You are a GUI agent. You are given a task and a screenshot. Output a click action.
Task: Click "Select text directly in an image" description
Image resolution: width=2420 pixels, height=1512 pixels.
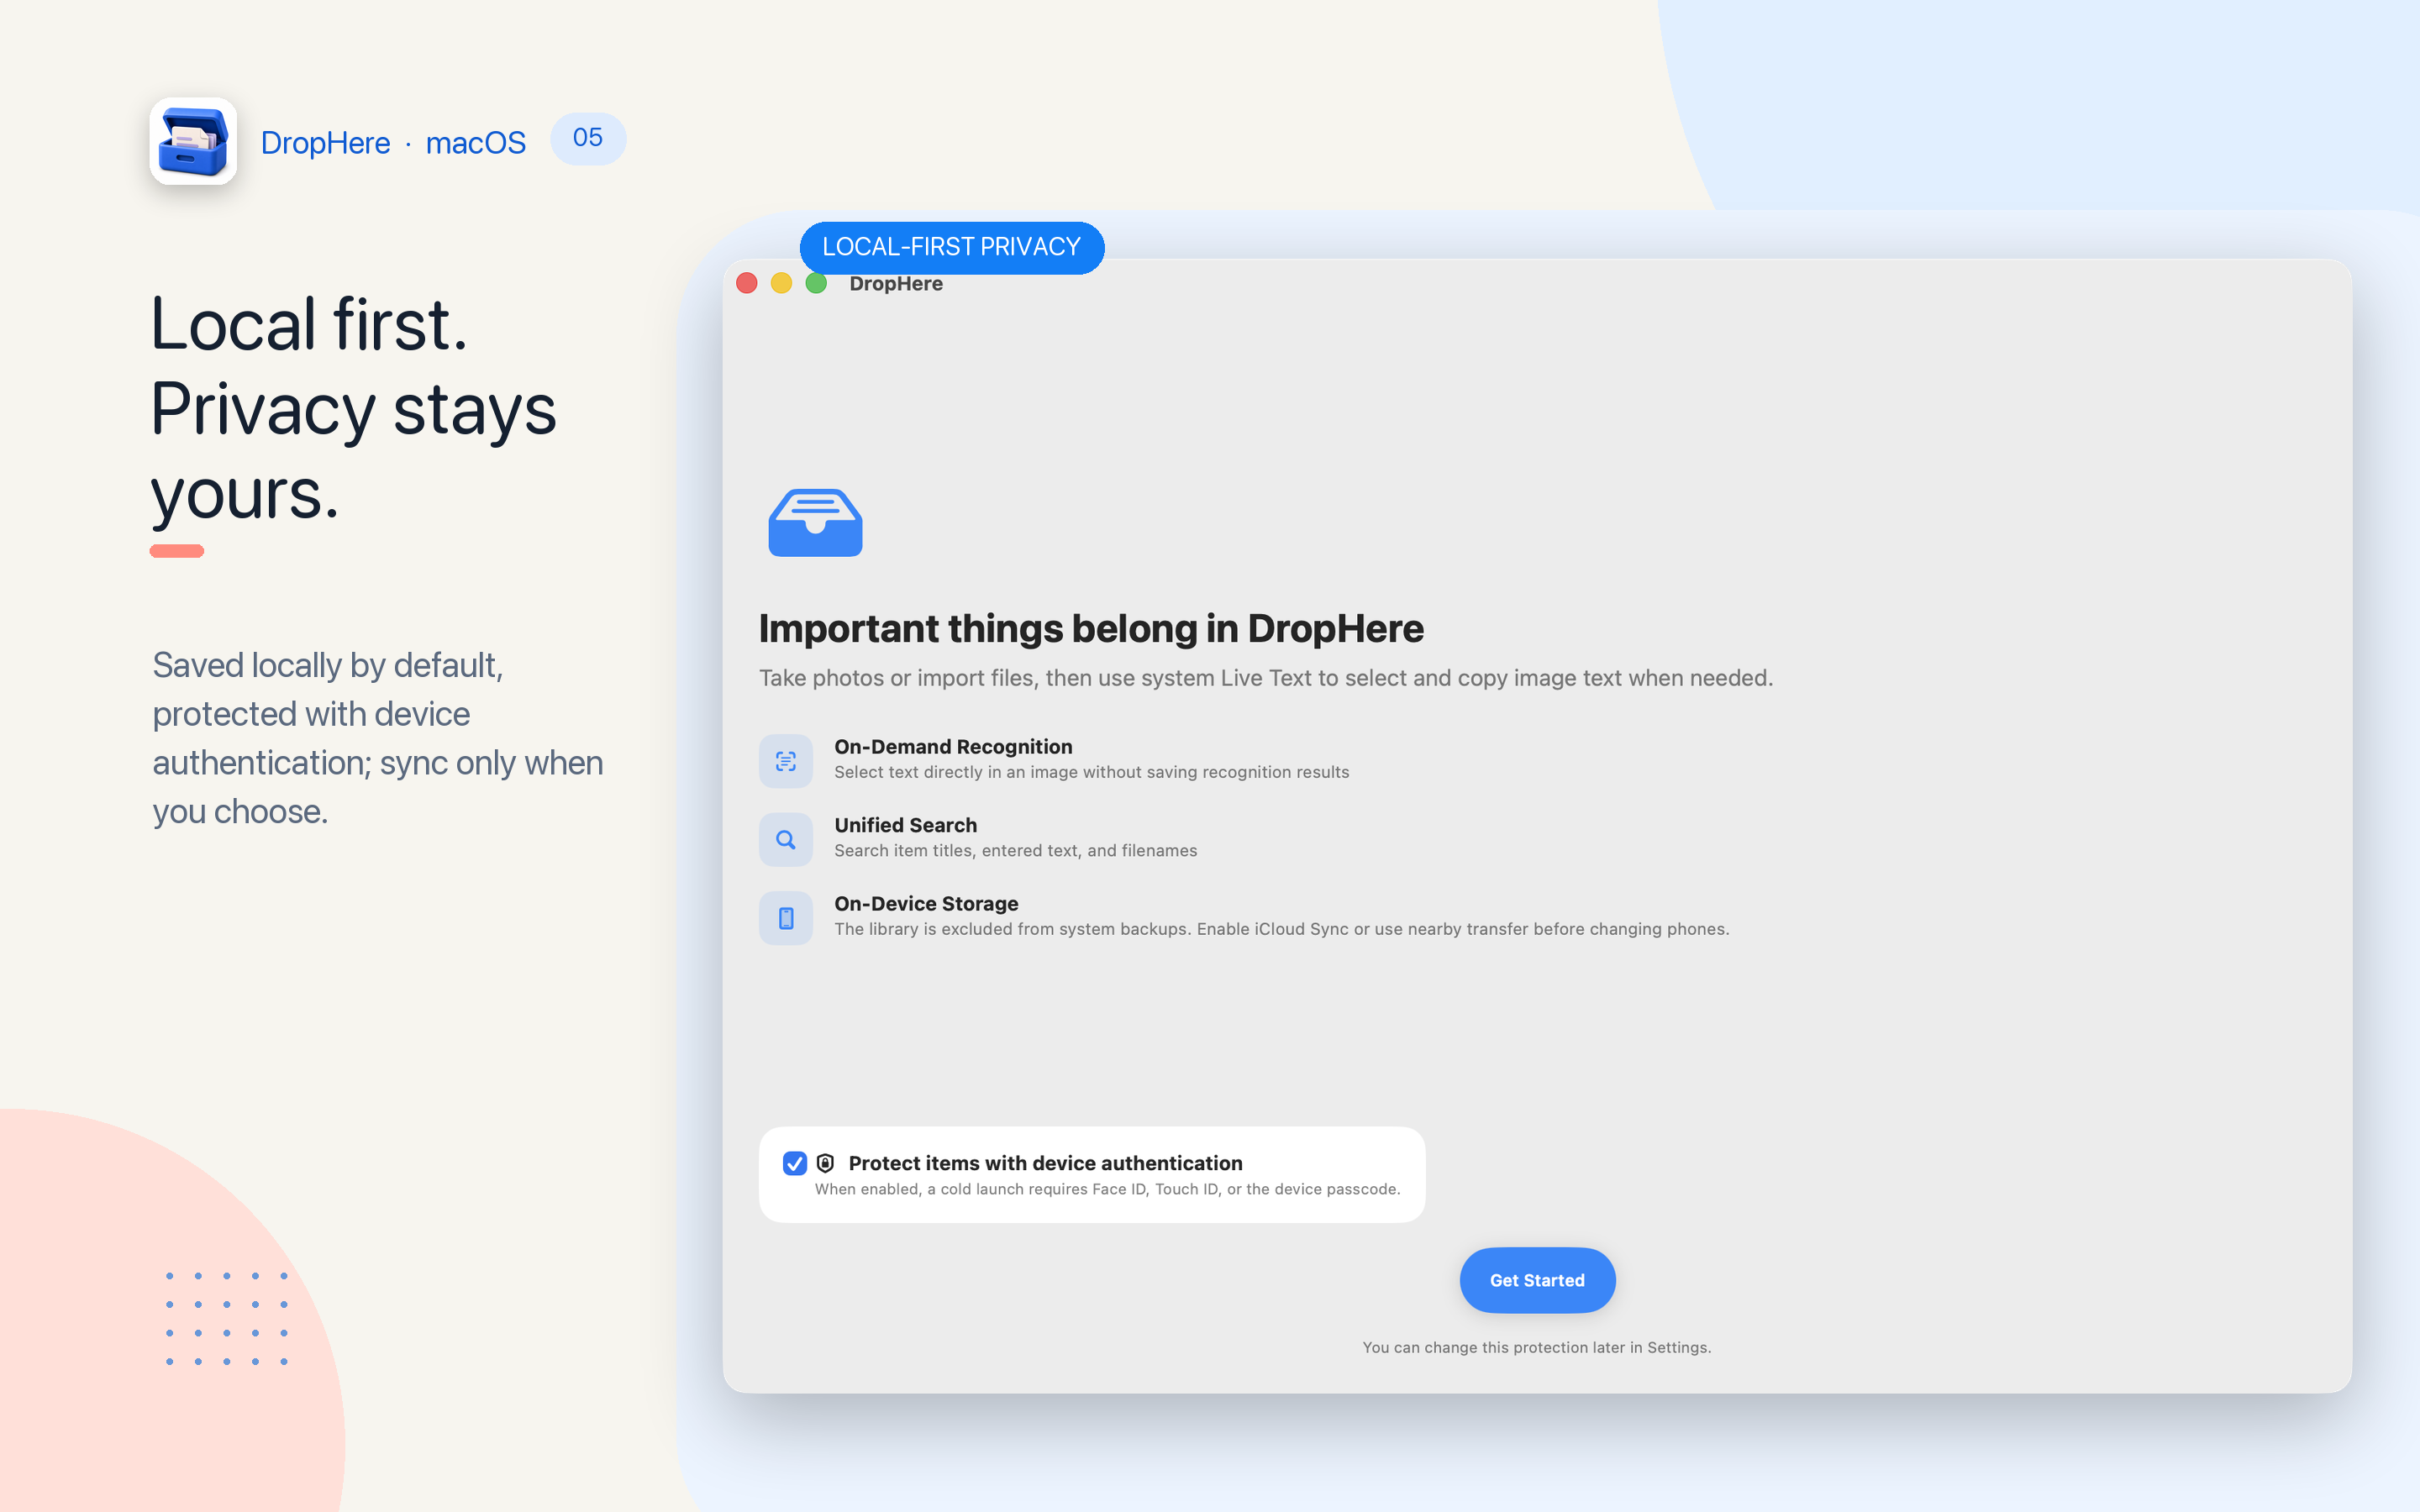[1092, 772]
